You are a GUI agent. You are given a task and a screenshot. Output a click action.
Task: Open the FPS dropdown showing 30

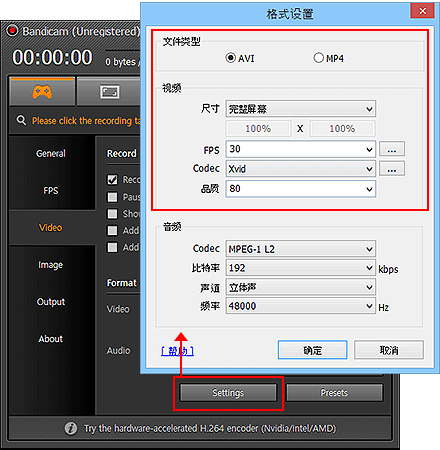click(x=301, y=149)
